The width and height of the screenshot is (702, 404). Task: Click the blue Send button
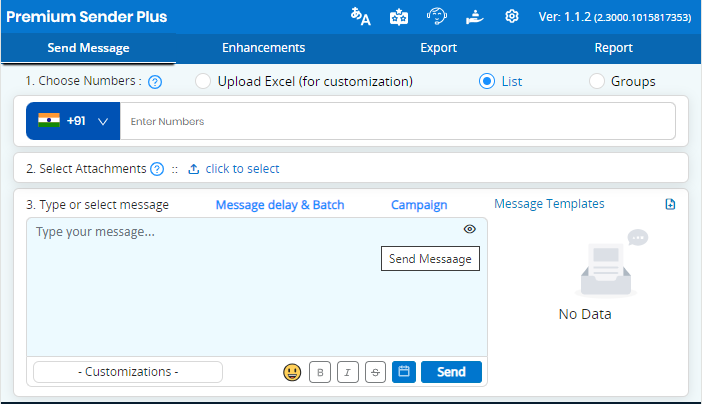[451, 372]
